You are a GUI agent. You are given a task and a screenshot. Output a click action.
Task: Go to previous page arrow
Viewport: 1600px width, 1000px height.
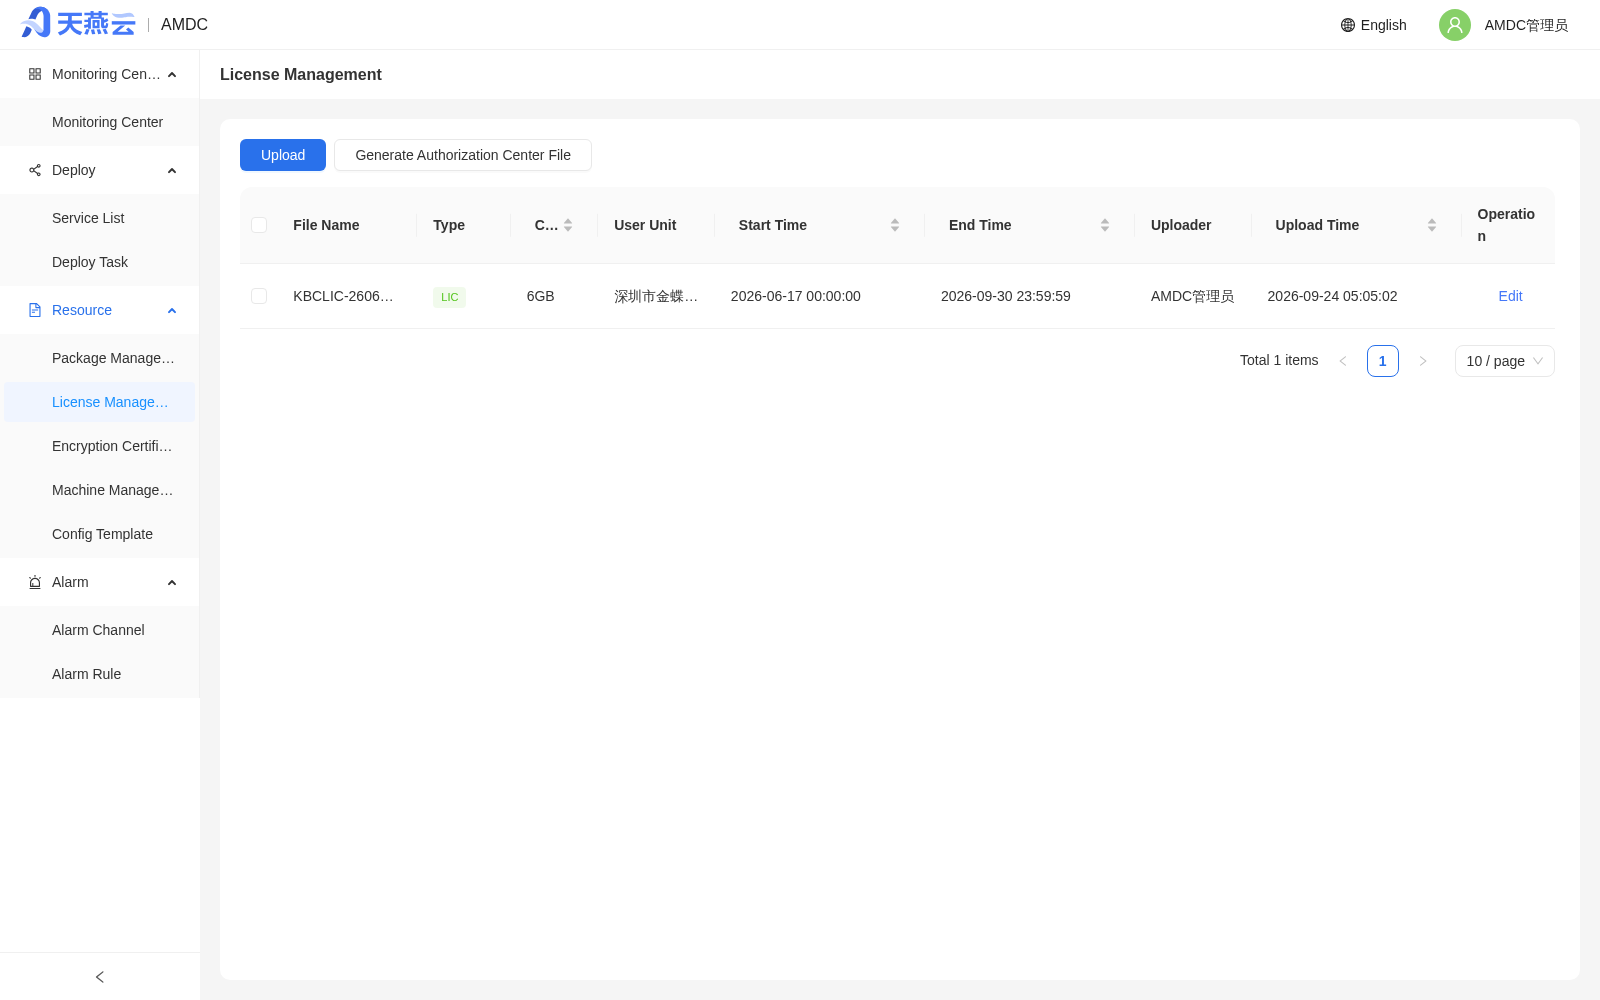(1343, 361)
